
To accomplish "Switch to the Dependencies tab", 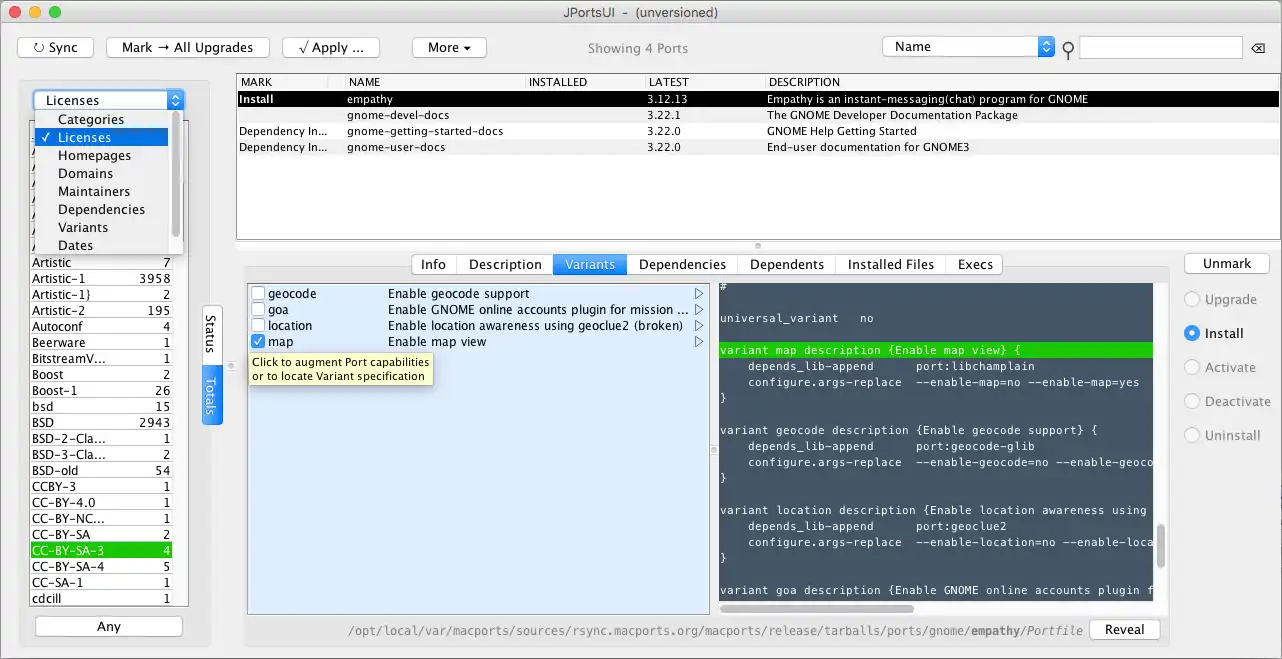I will (x=682, y=264).
